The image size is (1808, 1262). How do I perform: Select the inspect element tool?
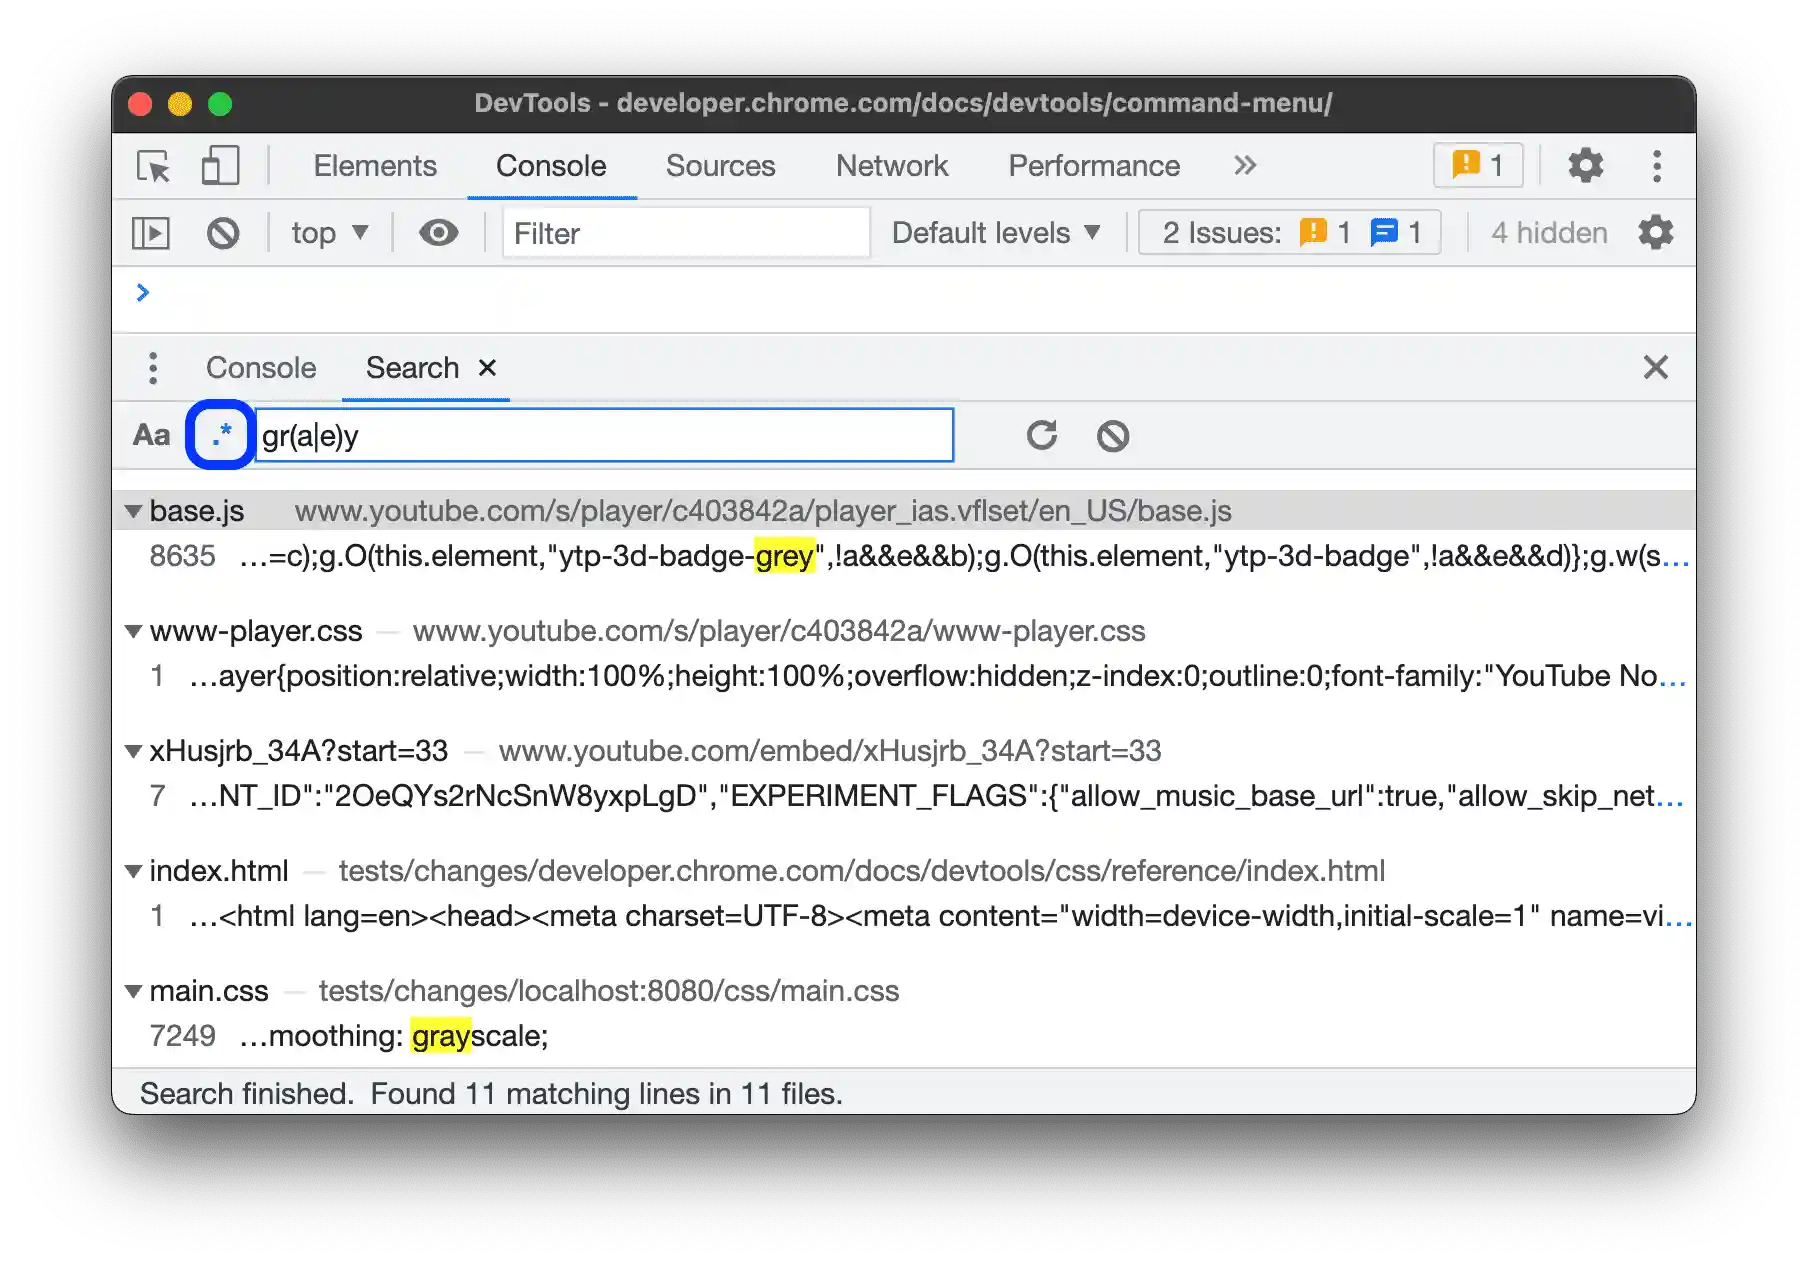click(151, 166)
